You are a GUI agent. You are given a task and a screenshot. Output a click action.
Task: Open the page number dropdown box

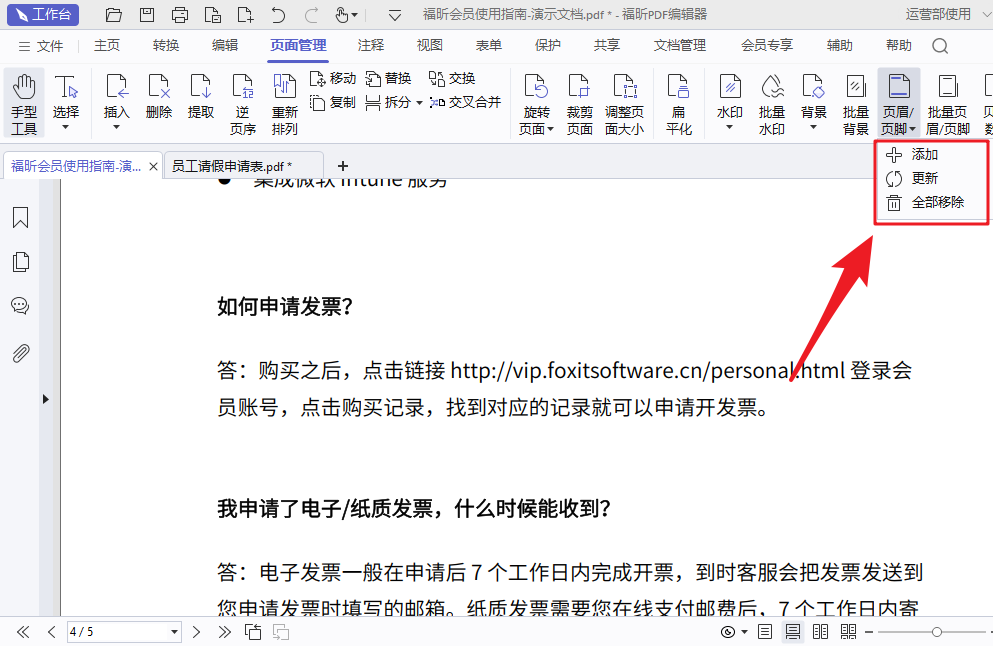[x=175, y=632]
